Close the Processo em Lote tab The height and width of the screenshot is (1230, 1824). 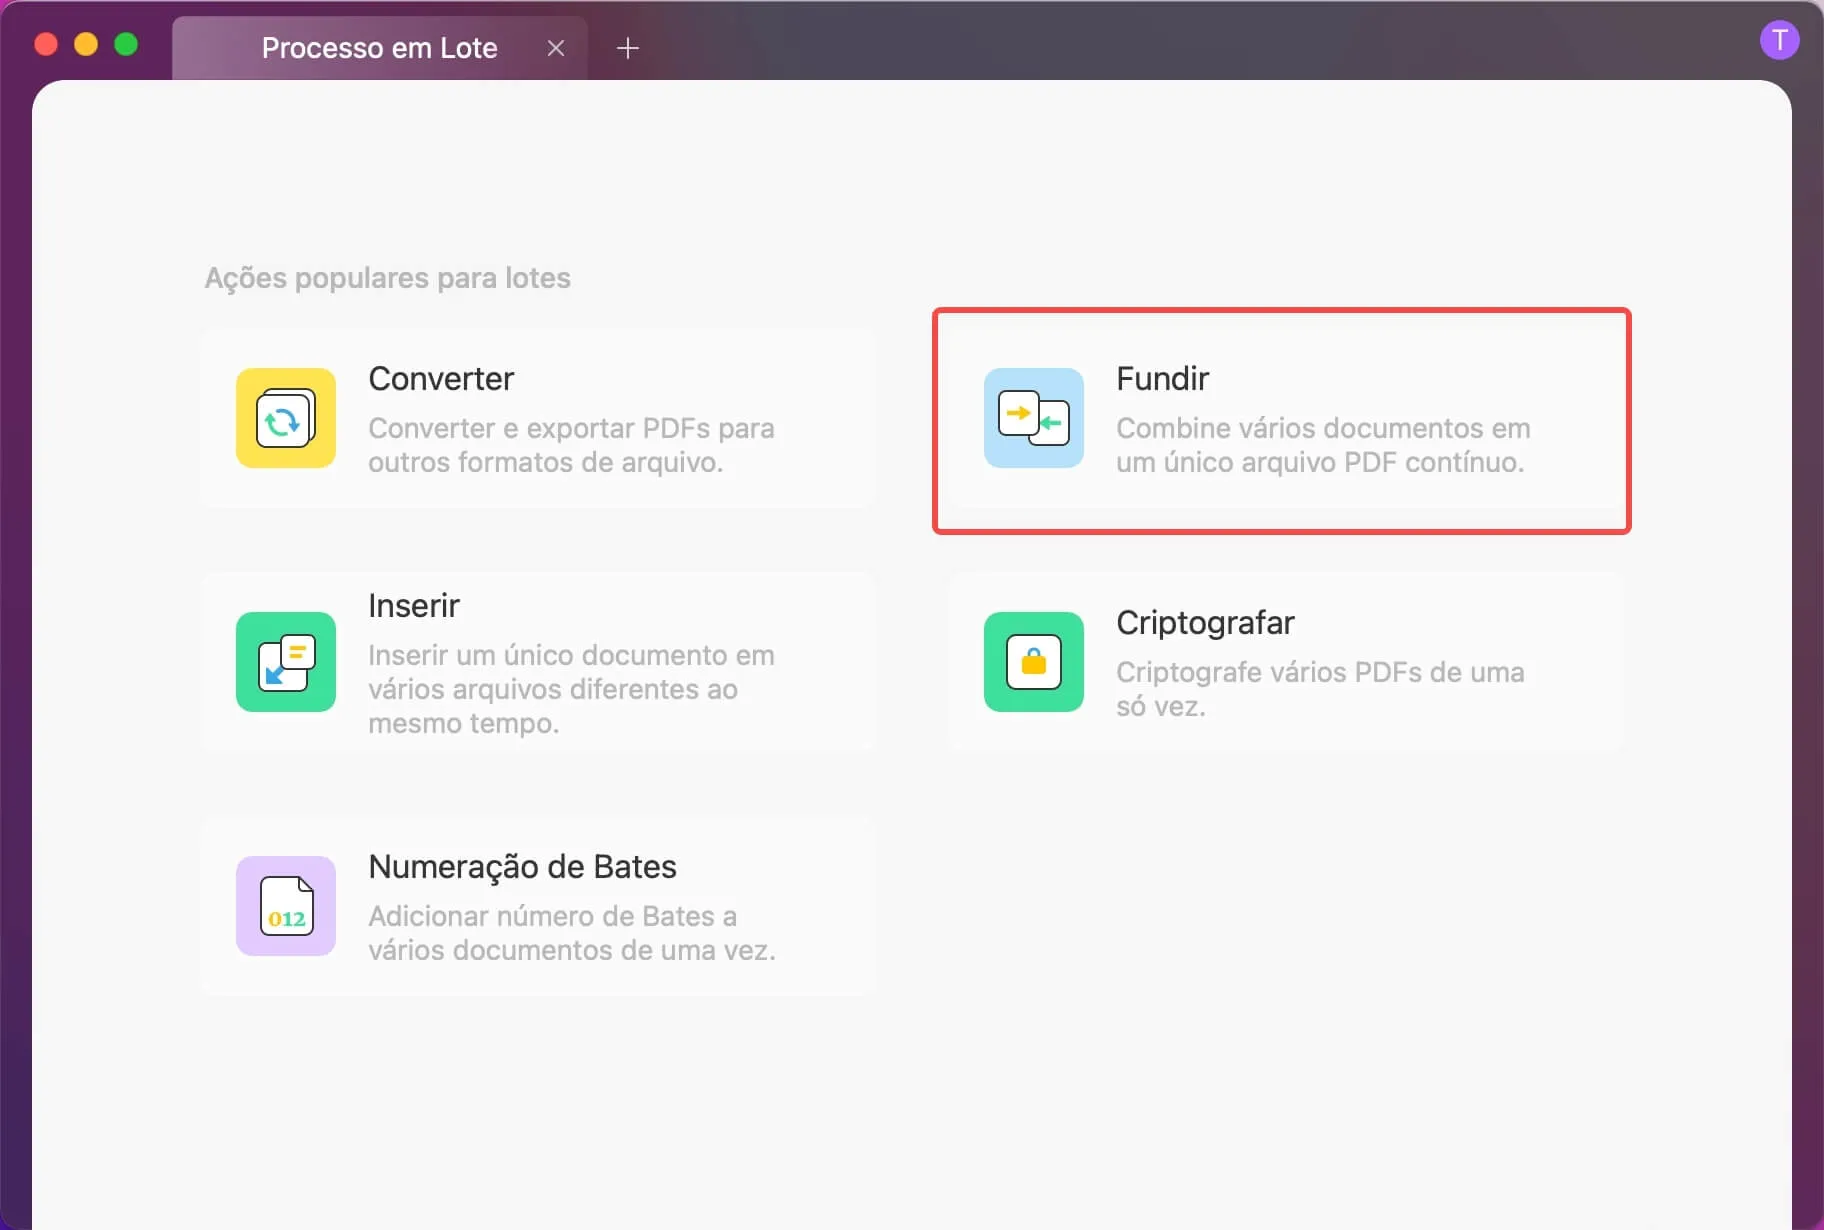tap(557, 47)
